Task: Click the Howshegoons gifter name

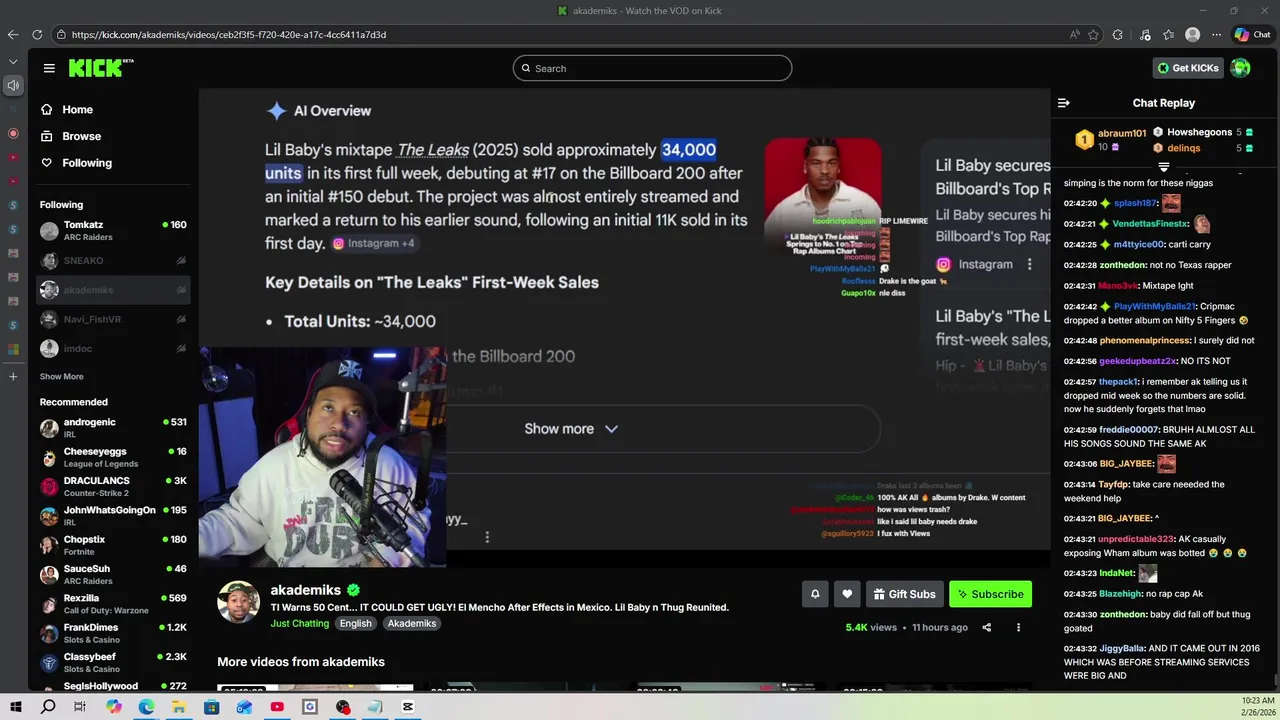Action: tap(1199, 132)
